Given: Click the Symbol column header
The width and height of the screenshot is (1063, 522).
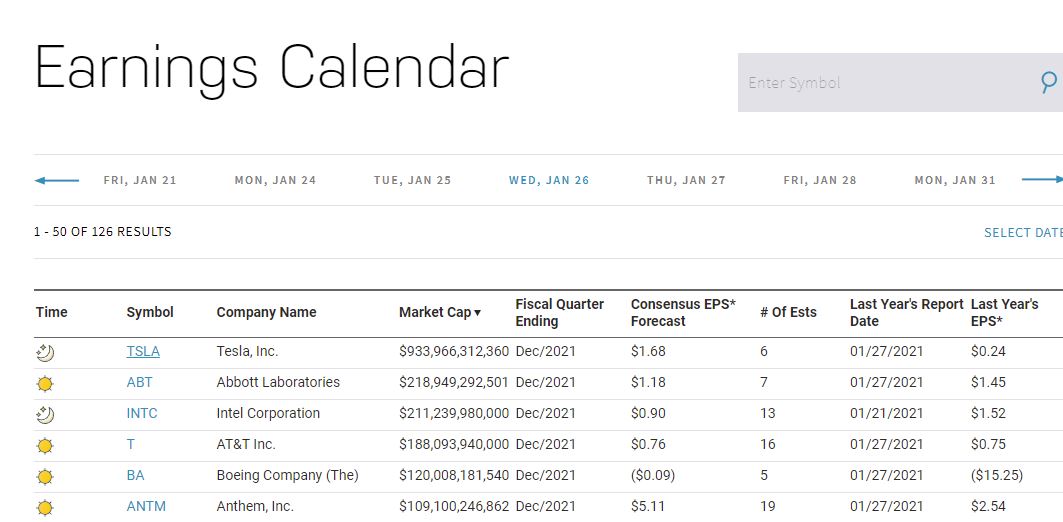Looking at the screenshot, I should coord(150,313).
